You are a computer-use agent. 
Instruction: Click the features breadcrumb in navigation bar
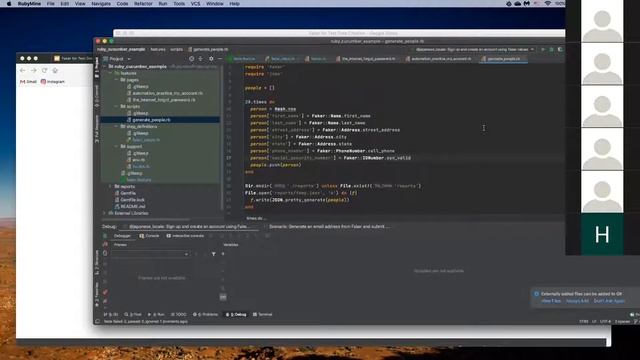click(158, 49)
